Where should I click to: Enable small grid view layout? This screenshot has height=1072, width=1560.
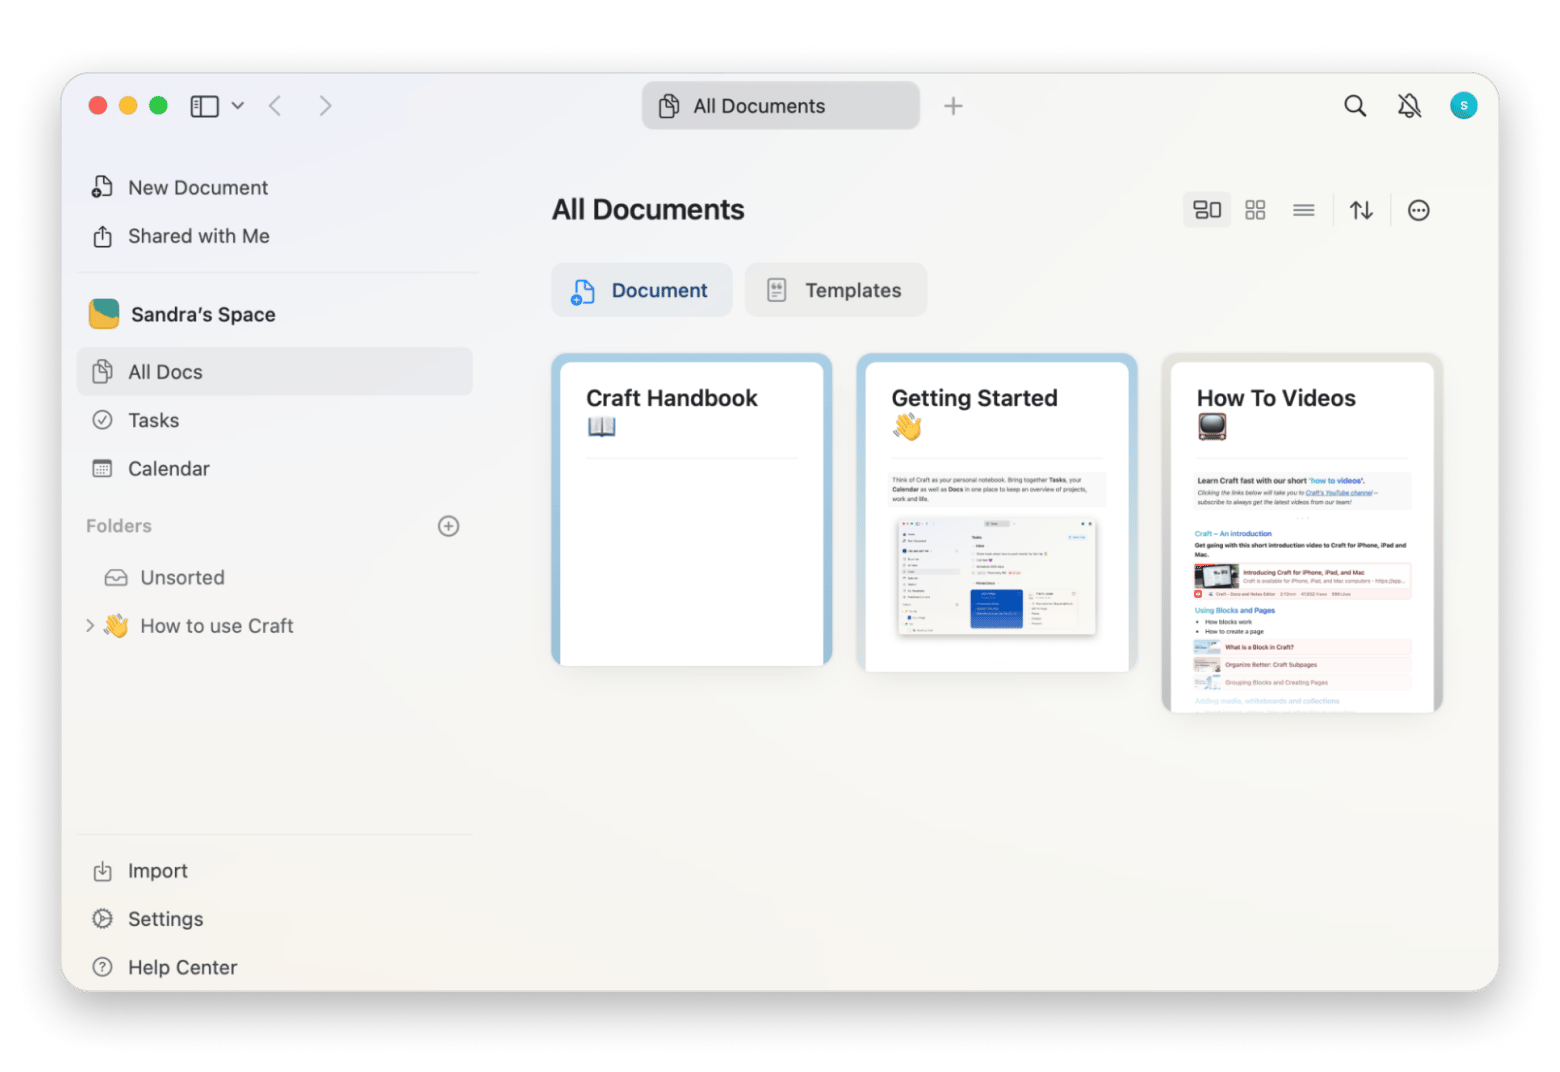tap(1255, 209)
